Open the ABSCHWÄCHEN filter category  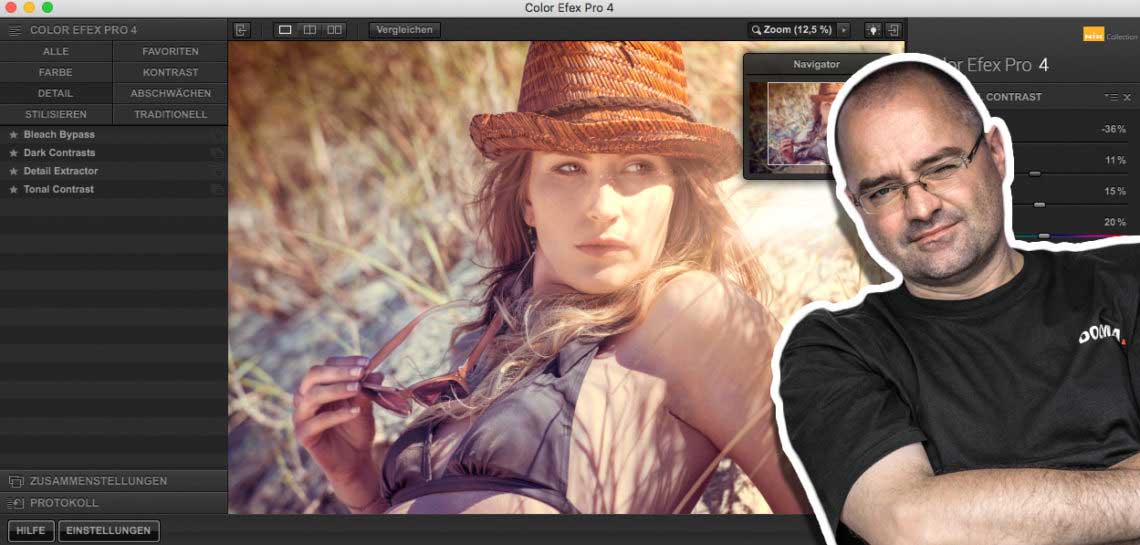click(x=170, y=94)
